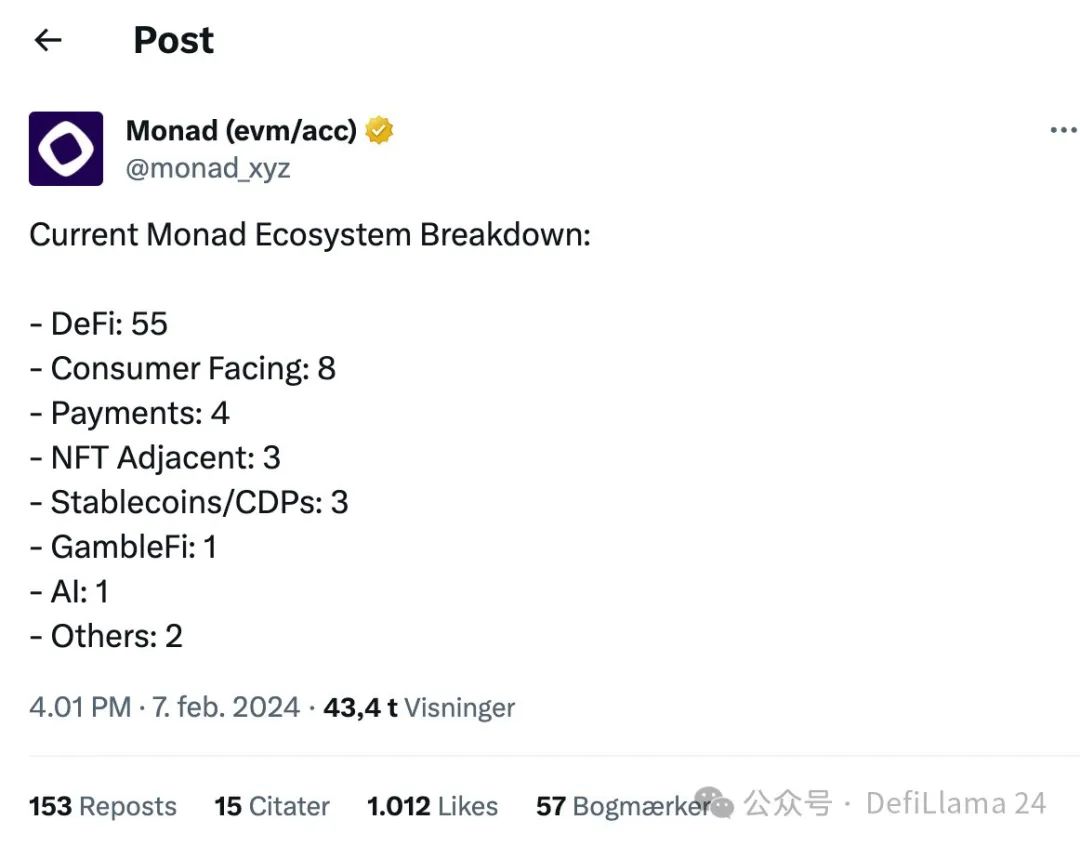This screenshot has height=846, width=1080.
Task: View the 1.012 Likes list
Action: [432, 806]
